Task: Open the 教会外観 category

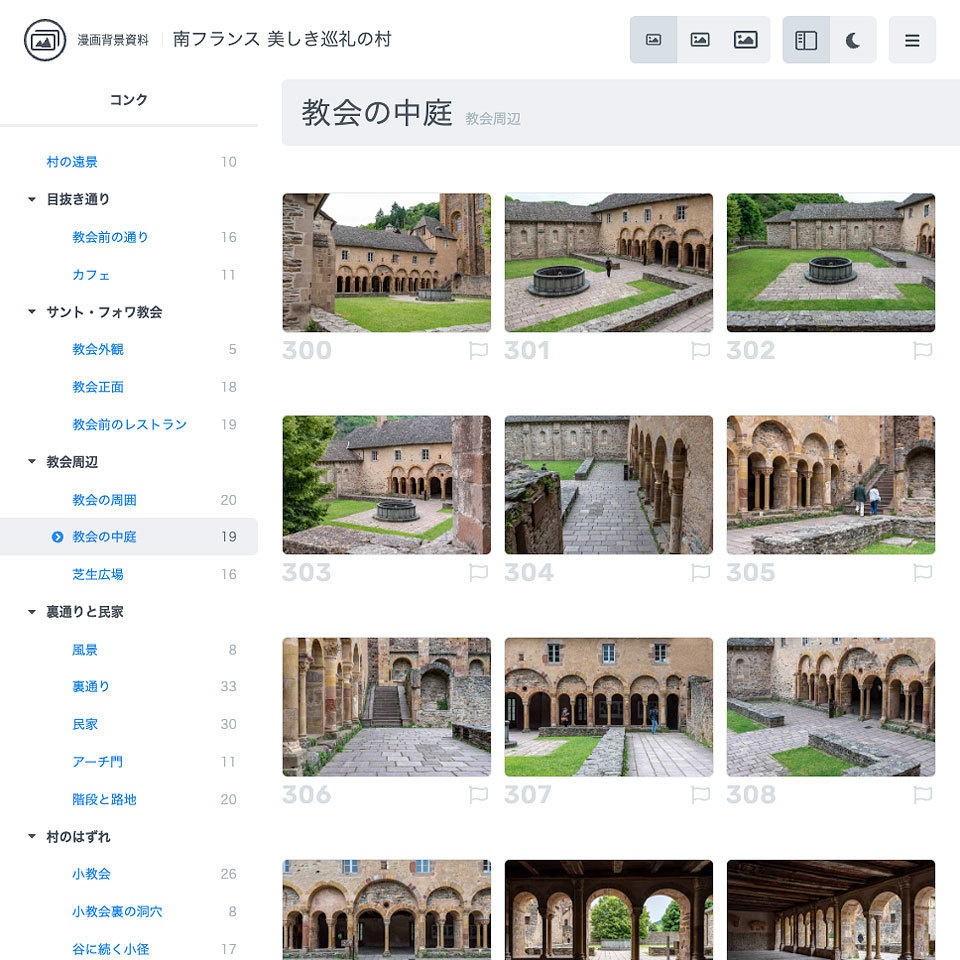Action: click(x=98, y=349)
